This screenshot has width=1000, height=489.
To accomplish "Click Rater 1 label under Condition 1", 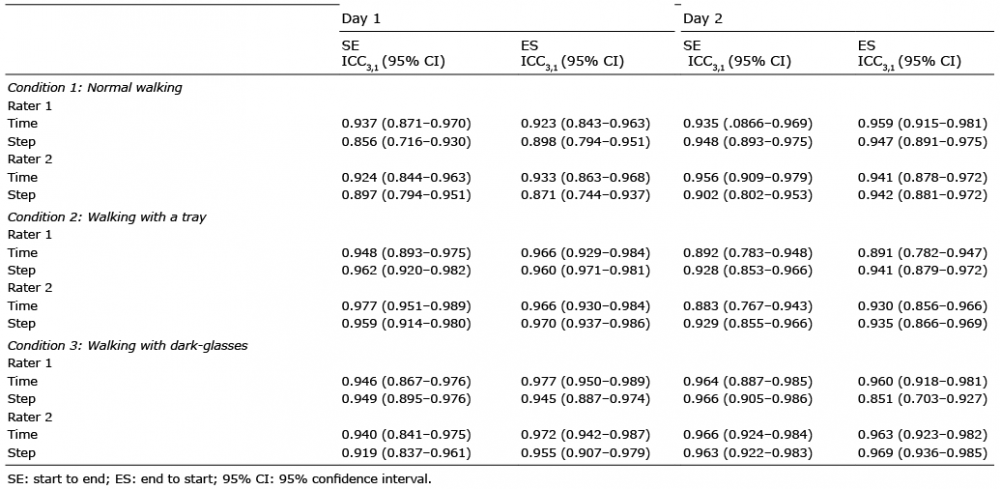I will 30,105.
